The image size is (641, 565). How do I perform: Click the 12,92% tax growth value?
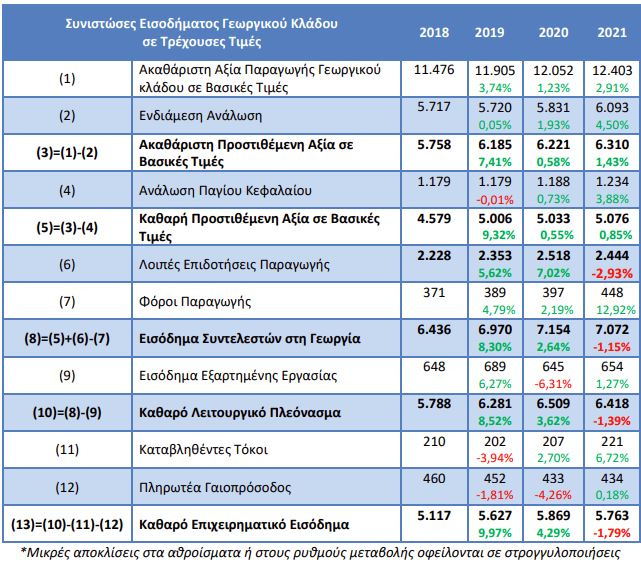(616, 310)
